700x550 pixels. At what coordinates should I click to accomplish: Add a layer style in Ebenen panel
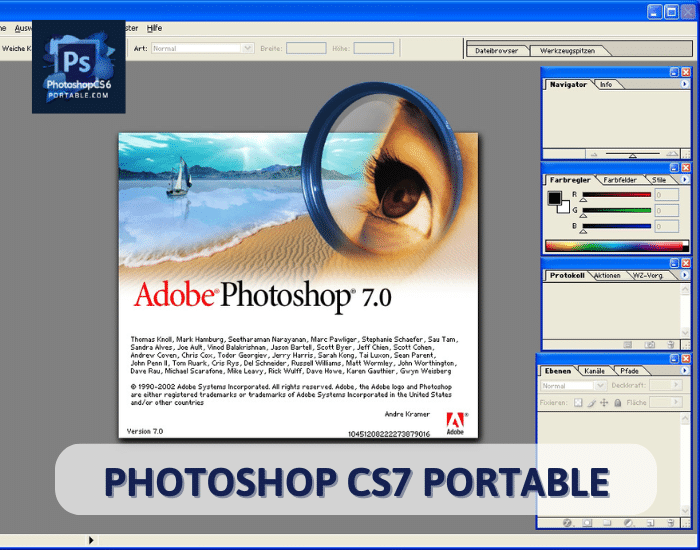(567, 523)
